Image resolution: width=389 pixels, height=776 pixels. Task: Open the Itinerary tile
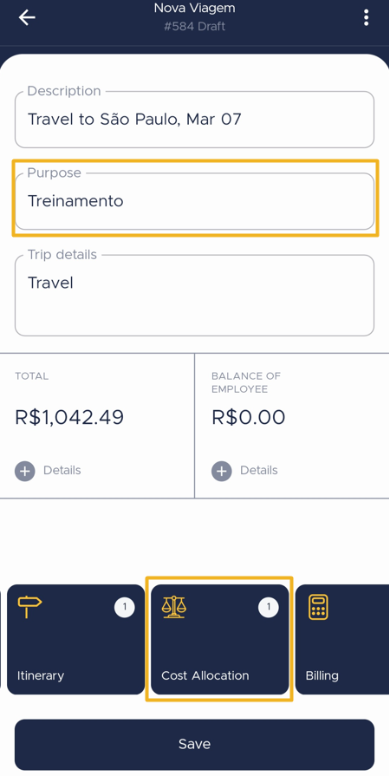tap(76, 639)
